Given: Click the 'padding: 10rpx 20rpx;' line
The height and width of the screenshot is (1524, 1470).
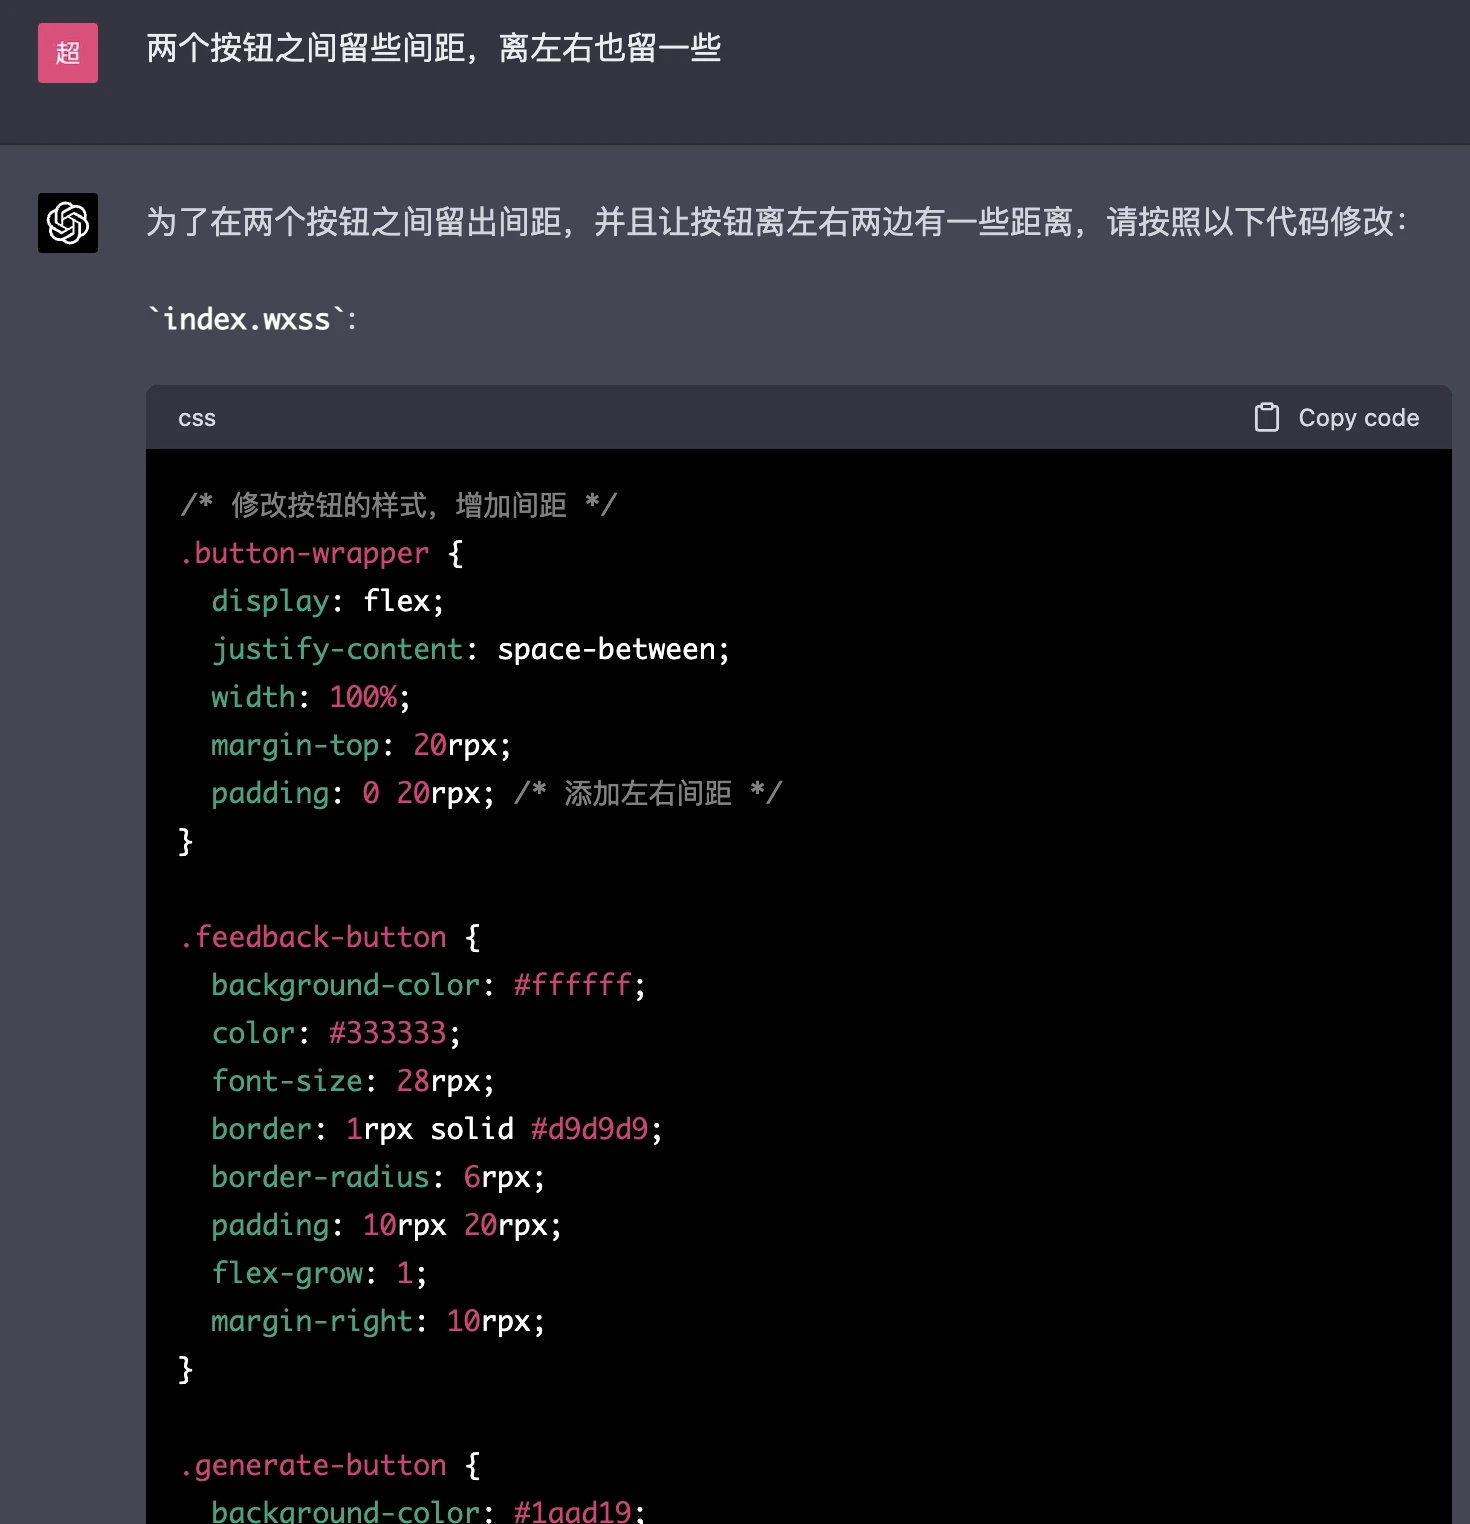Looking at the screenshot, I should (386, 1225).
